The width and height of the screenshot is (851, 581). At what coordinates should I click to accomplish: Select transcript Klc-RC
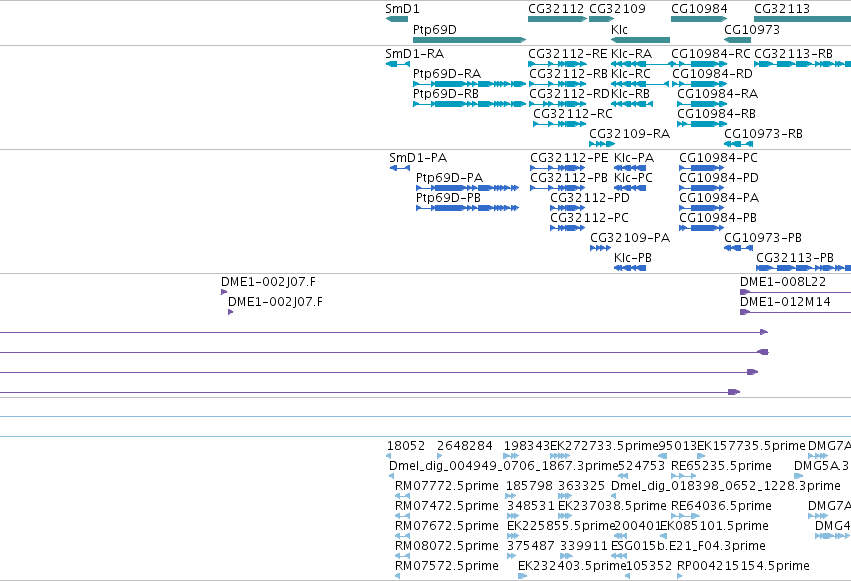point(640,84)
